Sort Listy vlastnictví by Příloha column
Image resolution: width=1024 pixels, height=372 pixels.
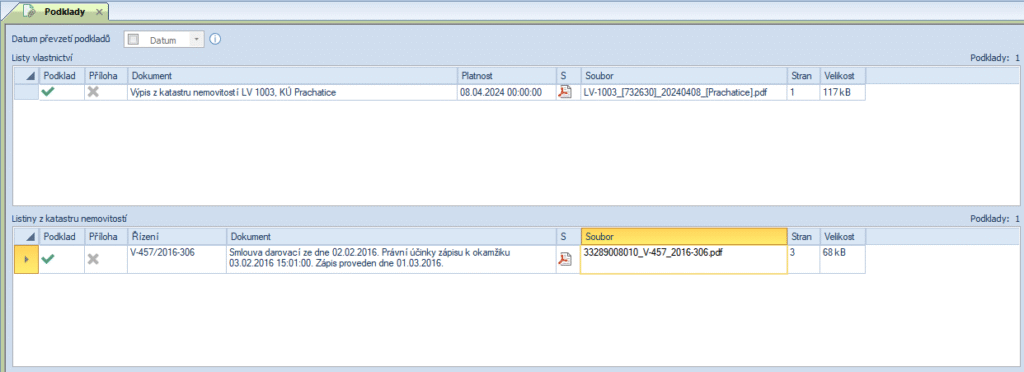[106, 76]
